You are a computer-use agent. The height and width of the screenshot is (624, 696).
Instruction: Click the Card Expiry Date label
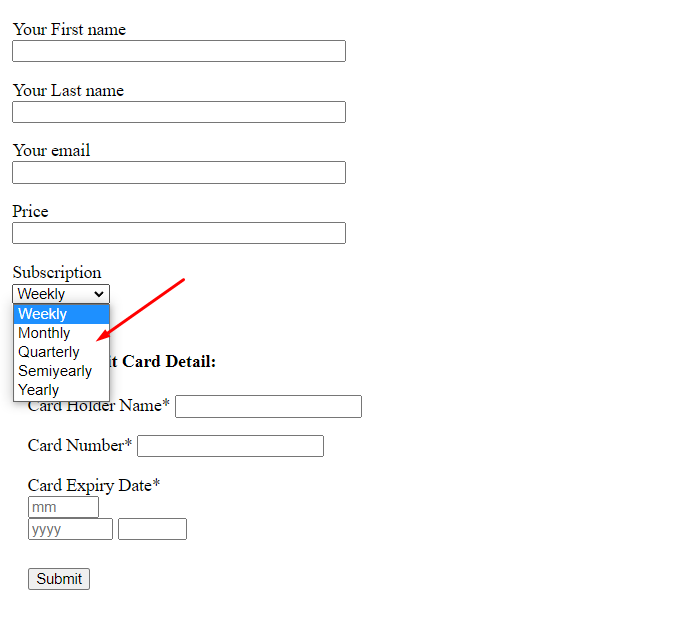(90, 486)
